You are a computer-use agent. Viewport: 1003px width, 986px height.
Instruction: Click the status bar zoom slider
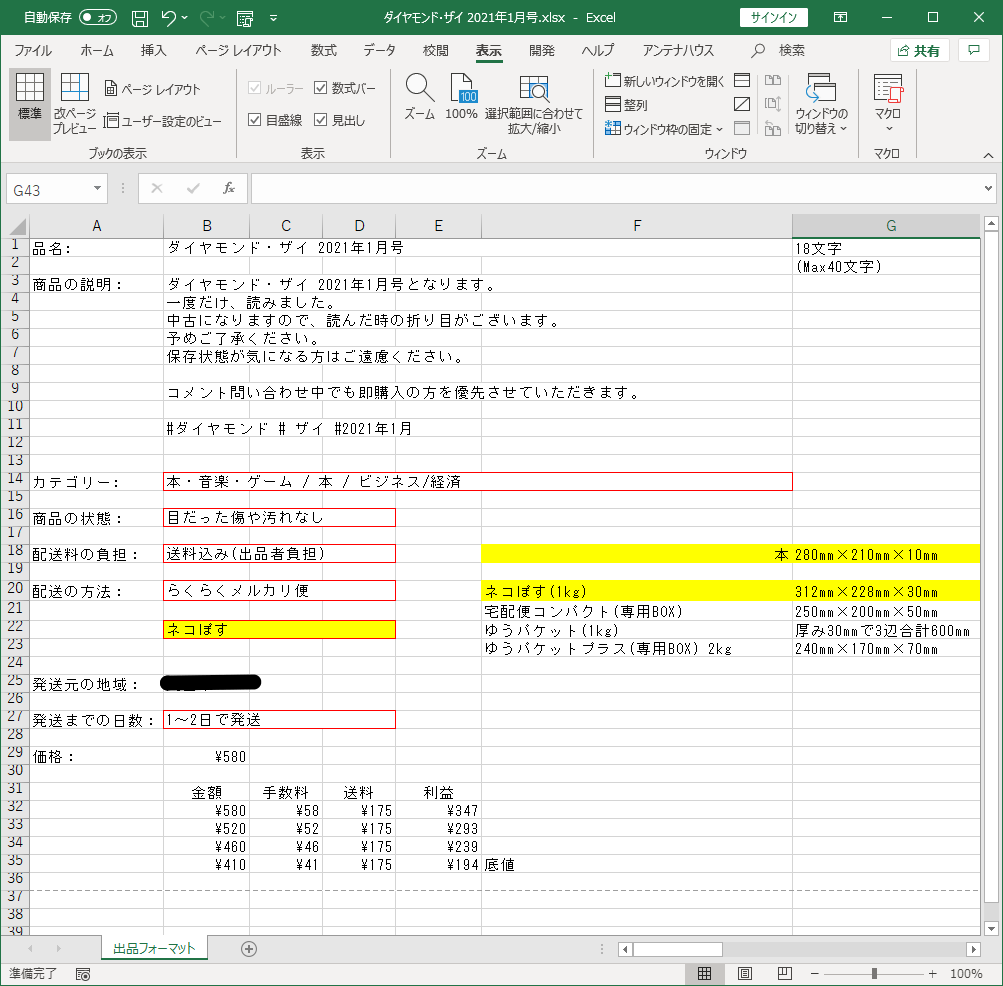pos(874,974)
